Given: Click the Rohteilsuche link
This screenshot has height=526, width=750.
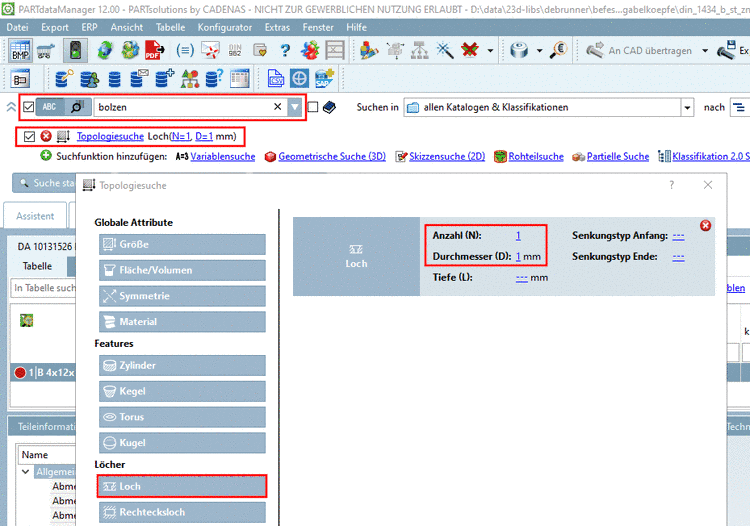Looking at the screenshot, I should (x=536, y=156).
